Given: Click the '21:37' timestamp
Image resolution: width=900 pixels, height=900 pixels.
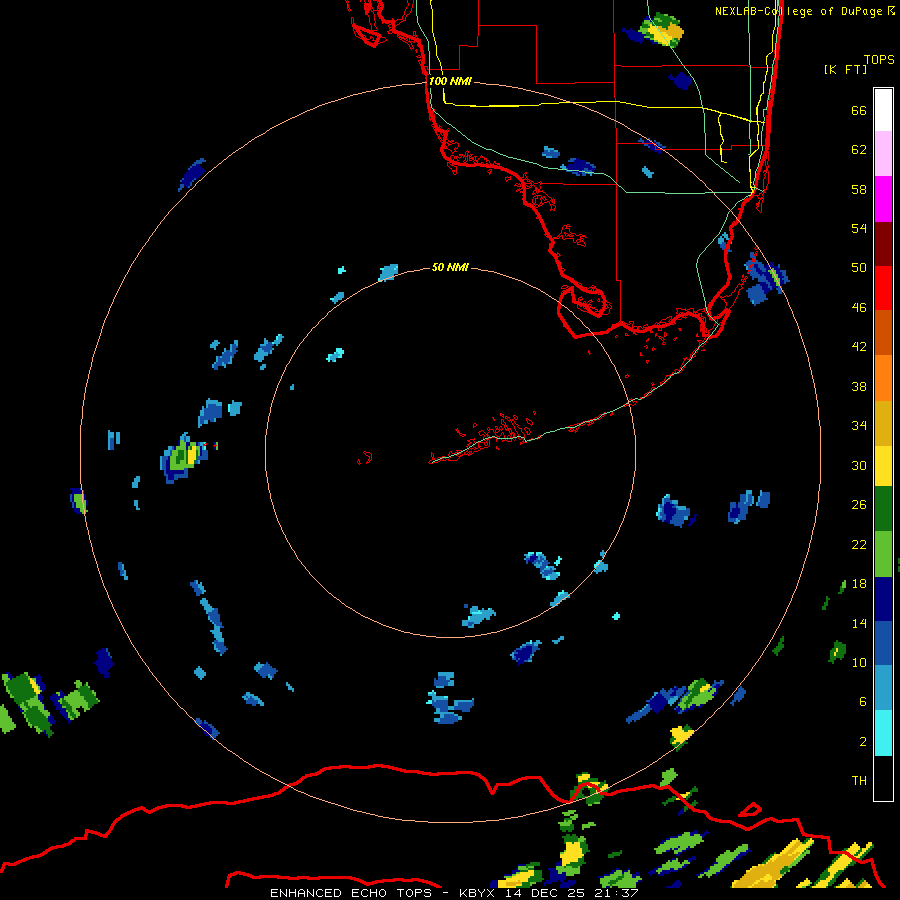Looking at the screenshot, I should coord(616,893).
